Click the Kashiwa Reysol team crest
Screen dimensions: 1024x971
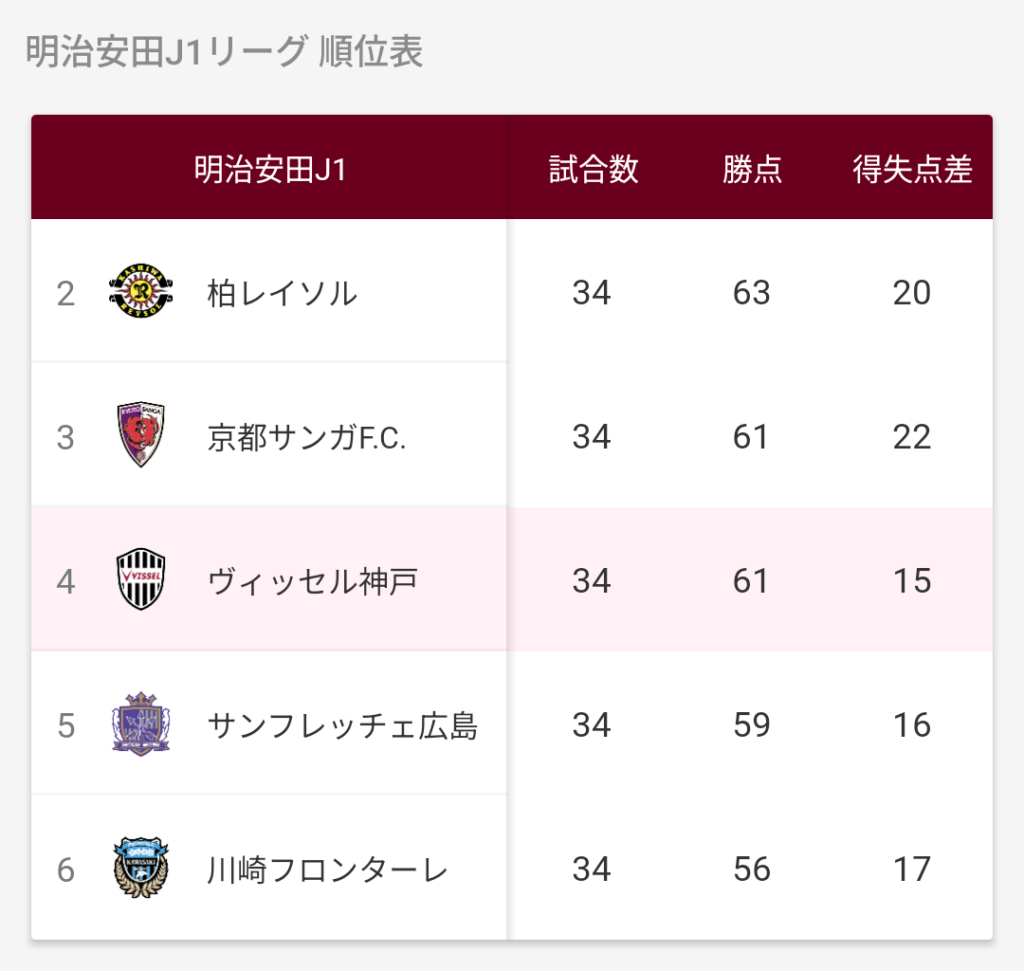pos(141,292)
